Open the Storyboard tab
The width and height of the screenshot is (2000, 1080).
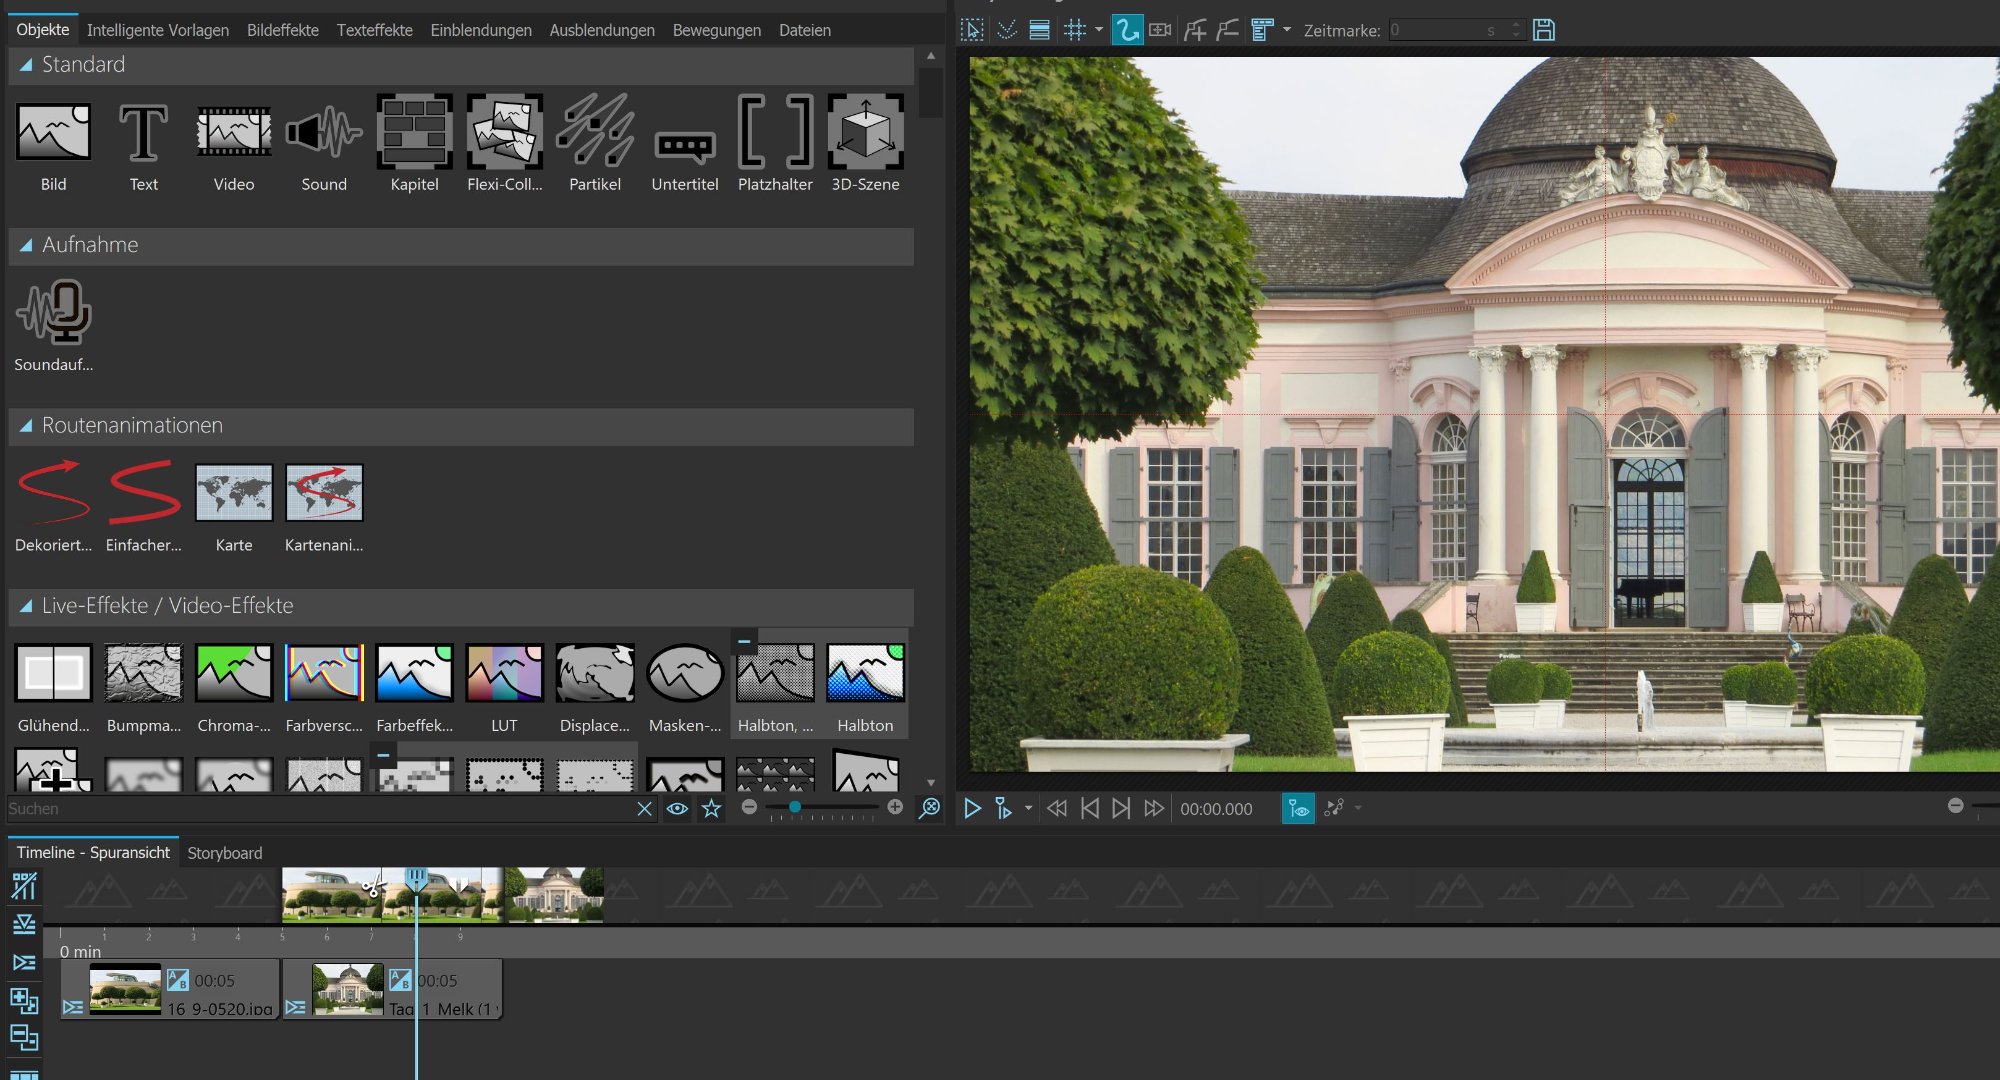coord(225,853)
